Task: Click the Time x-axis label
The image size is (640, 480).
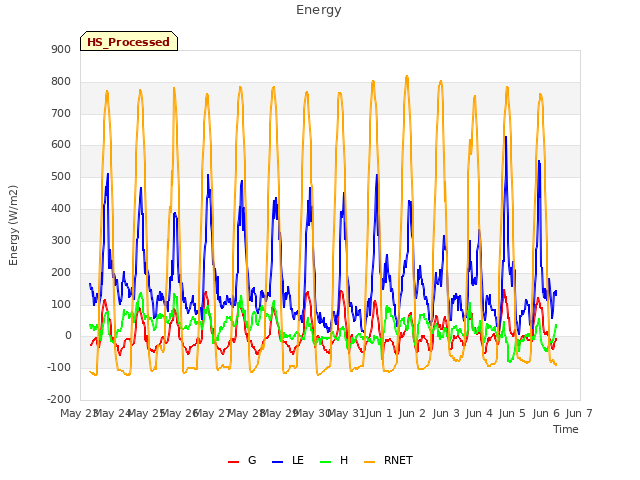Action: [x=566, y=429]
